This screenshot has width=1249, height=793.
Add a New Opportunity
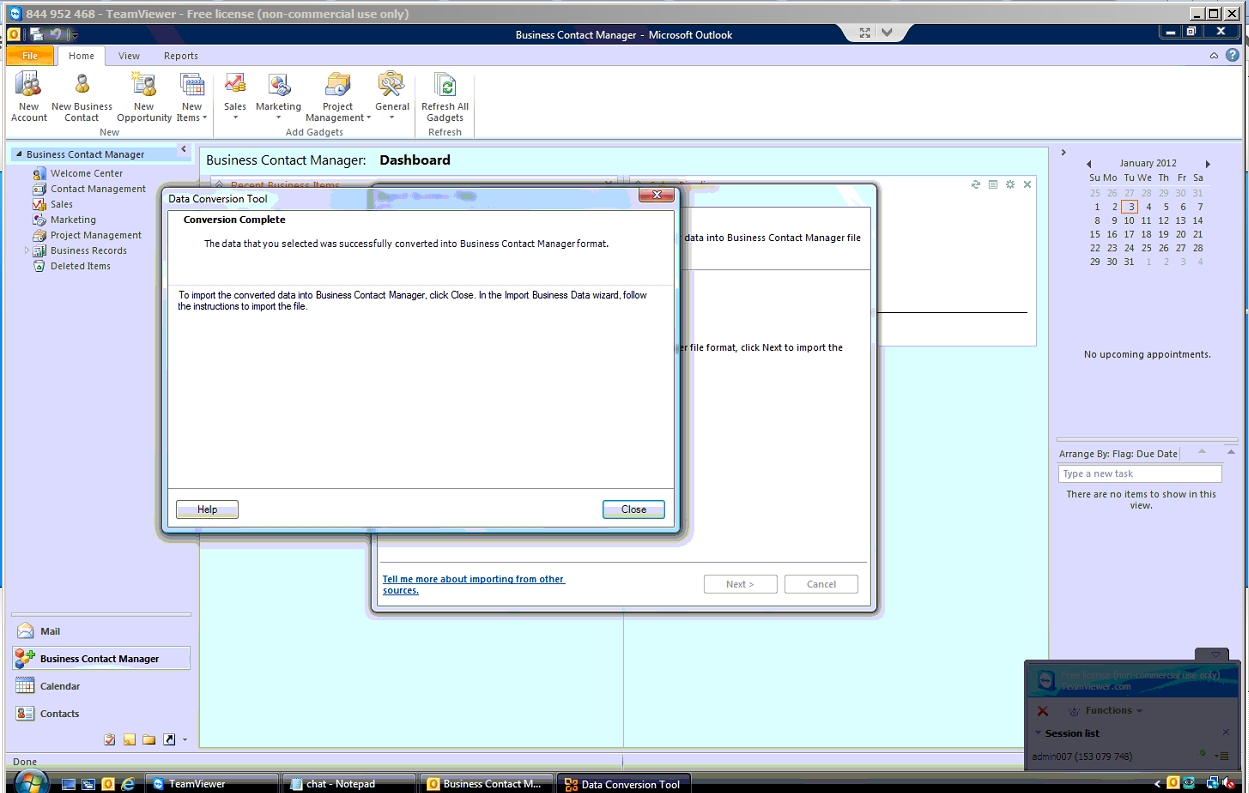[x=144, y=97]
